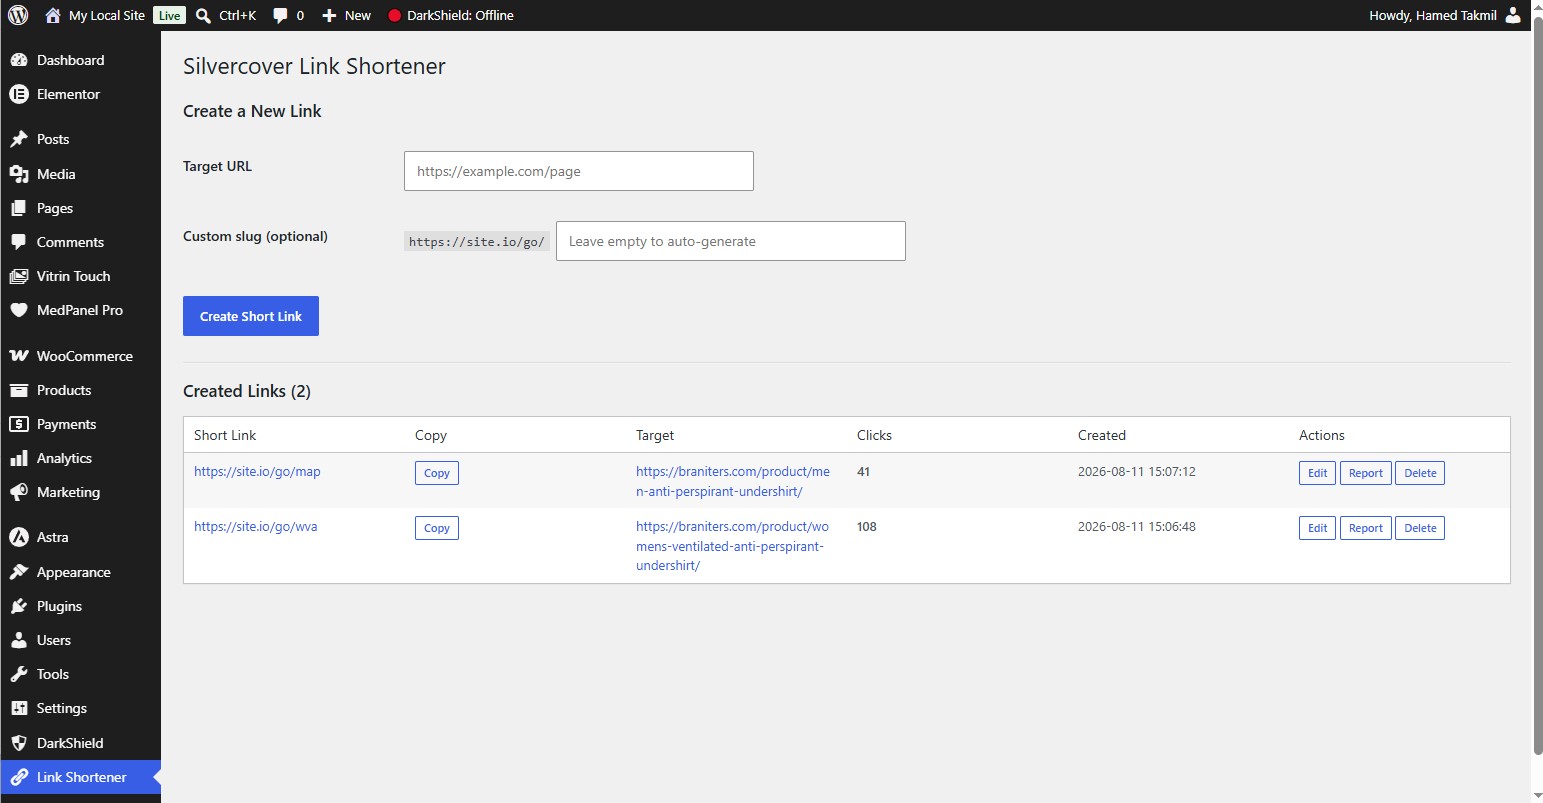Click the Analytics bar chart icon
This screenshot has height=803, width=1543.
click(18, 458)
